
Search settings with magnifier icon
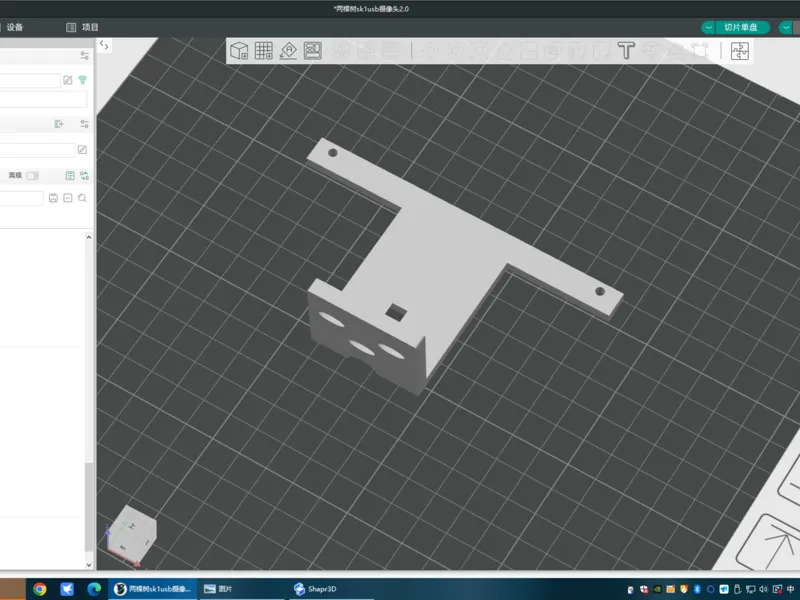tap(82, 198)
